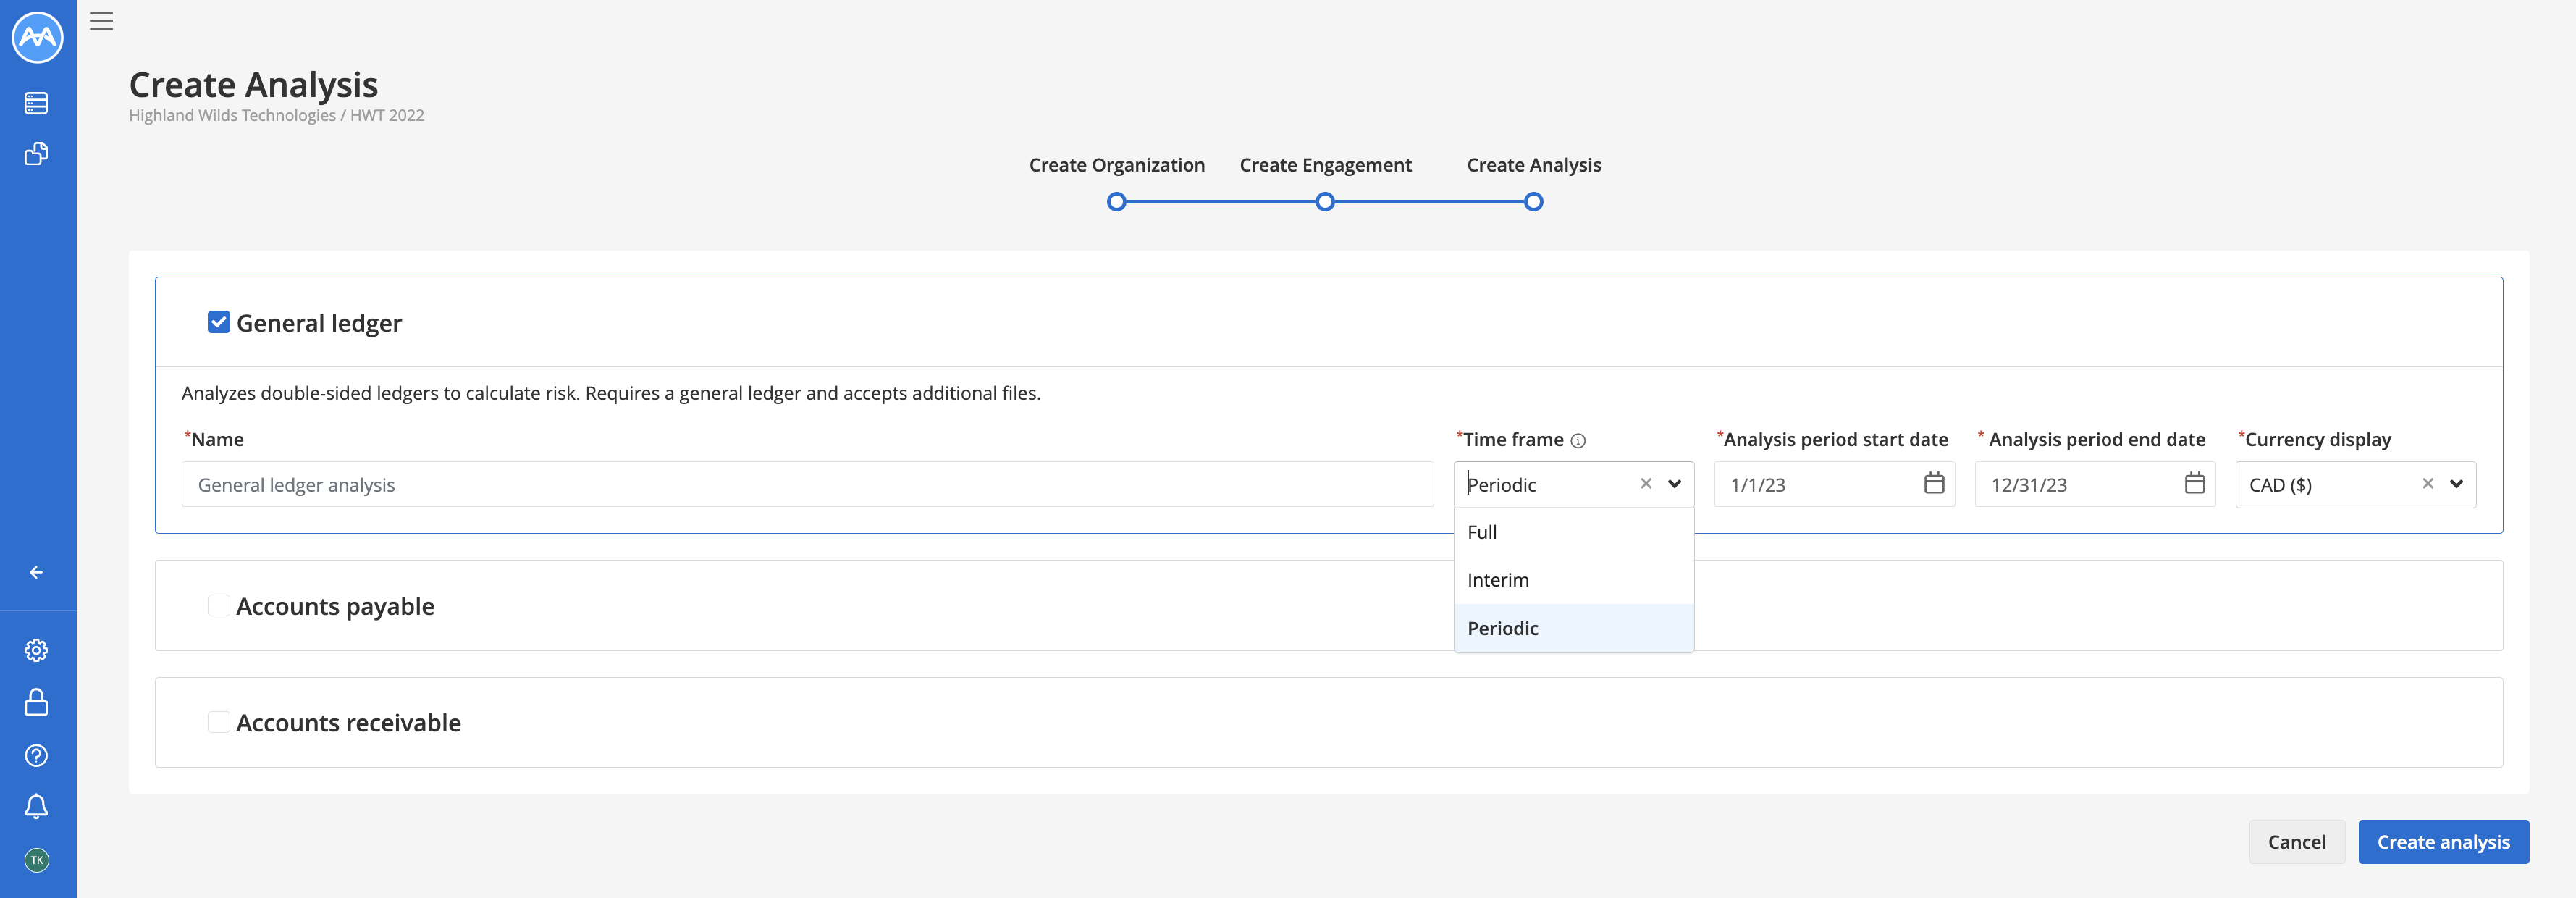Select the Interim time frame option
2576x898 pixels.
click(x=1498, y=580)
